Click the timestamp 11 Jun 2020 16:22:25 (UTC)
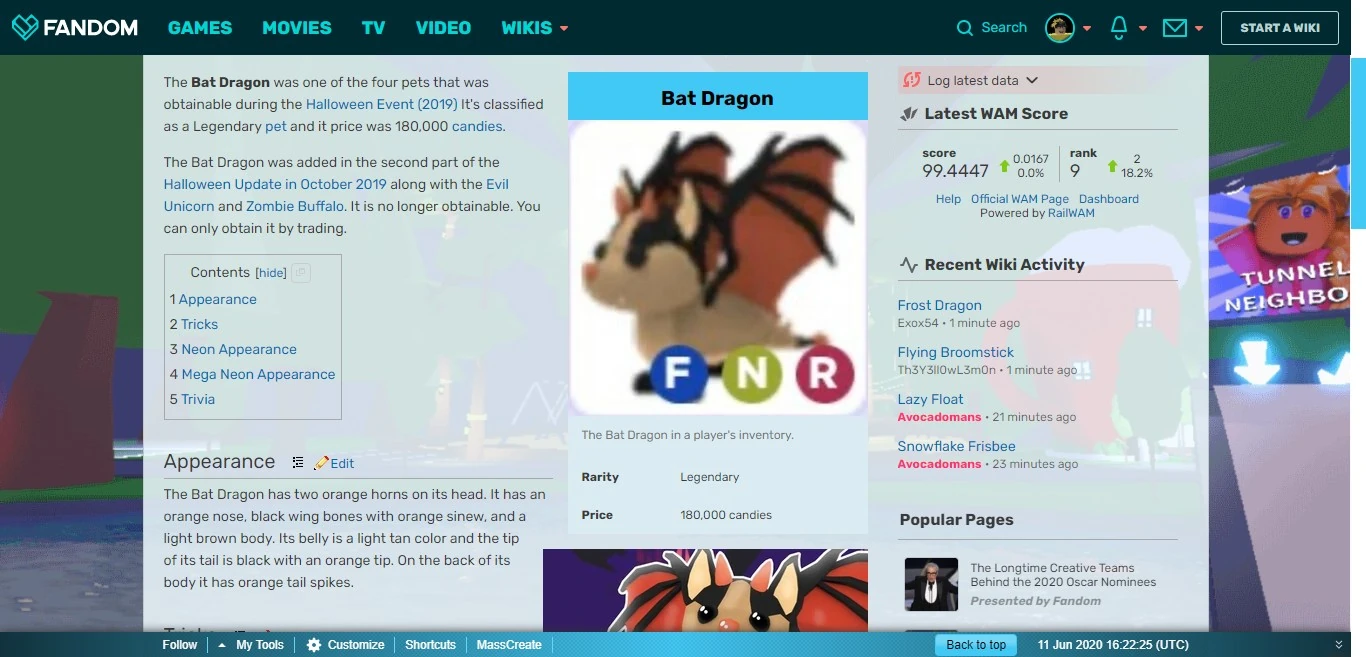This screenshot has width=1366, height=657. (x=1113, y=645)
